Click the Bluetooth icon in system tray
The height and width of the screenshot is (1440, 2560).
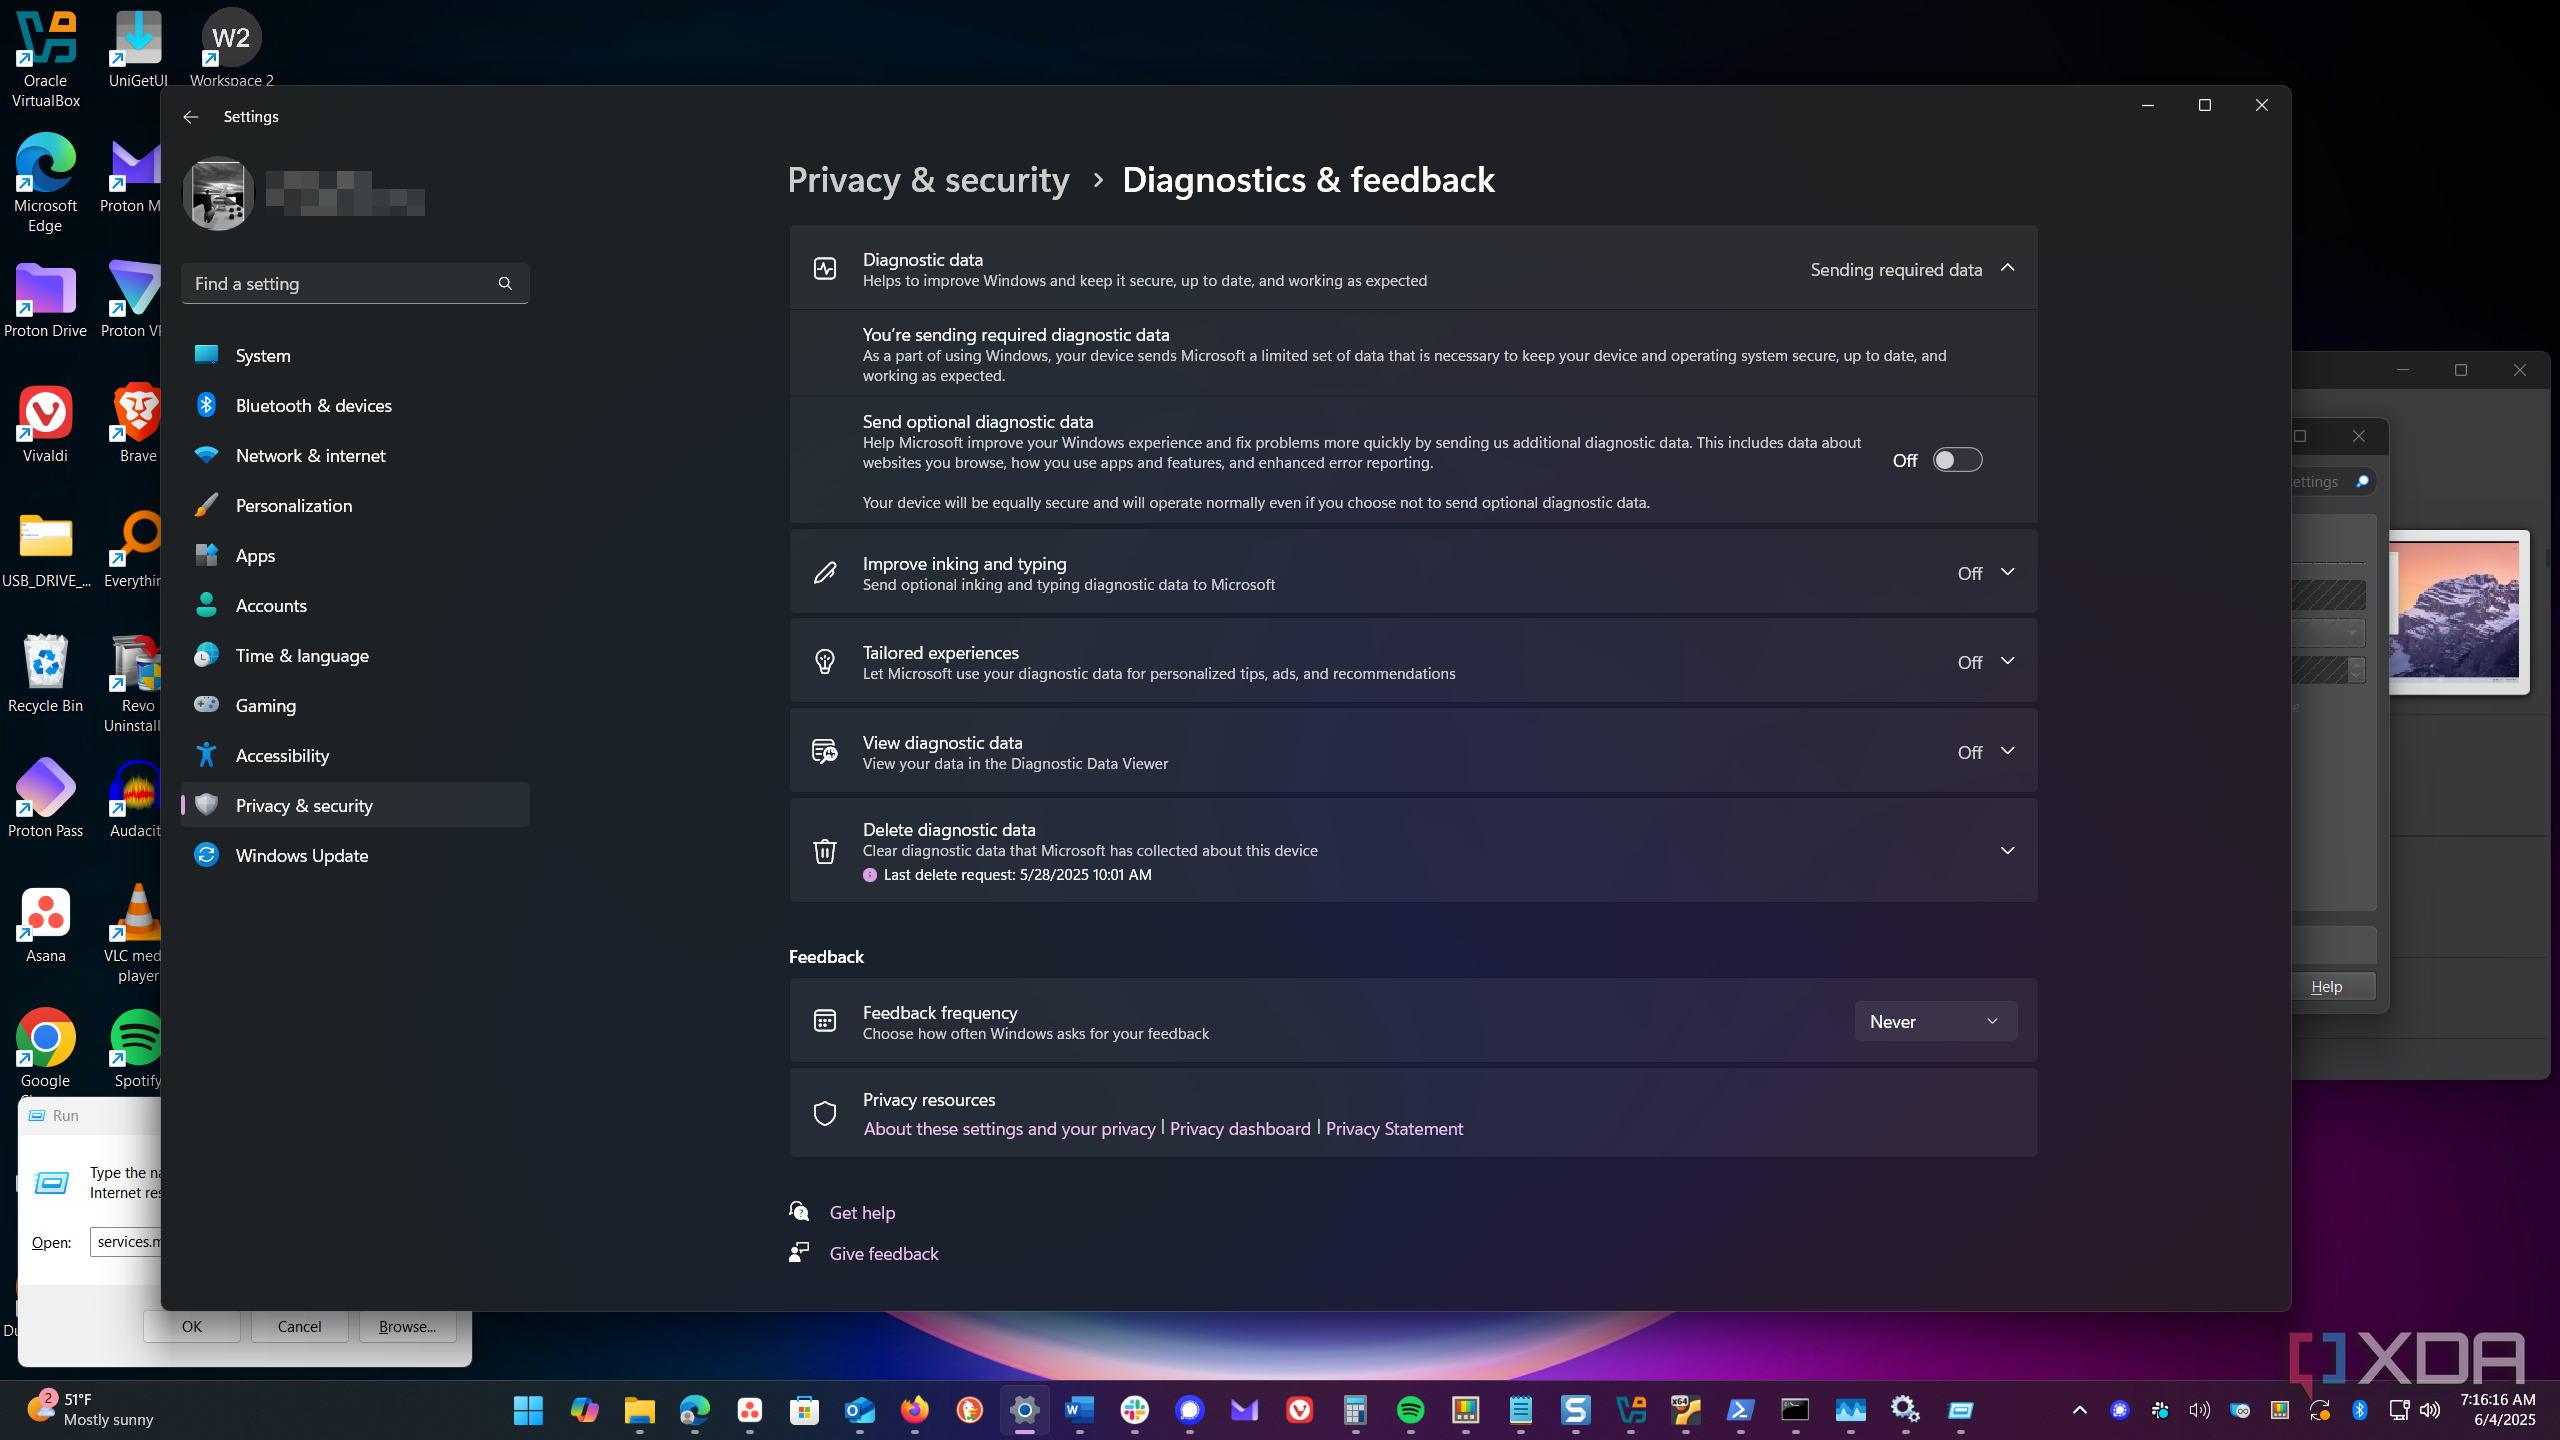pyautogui.click(x=2359, y=1410)
